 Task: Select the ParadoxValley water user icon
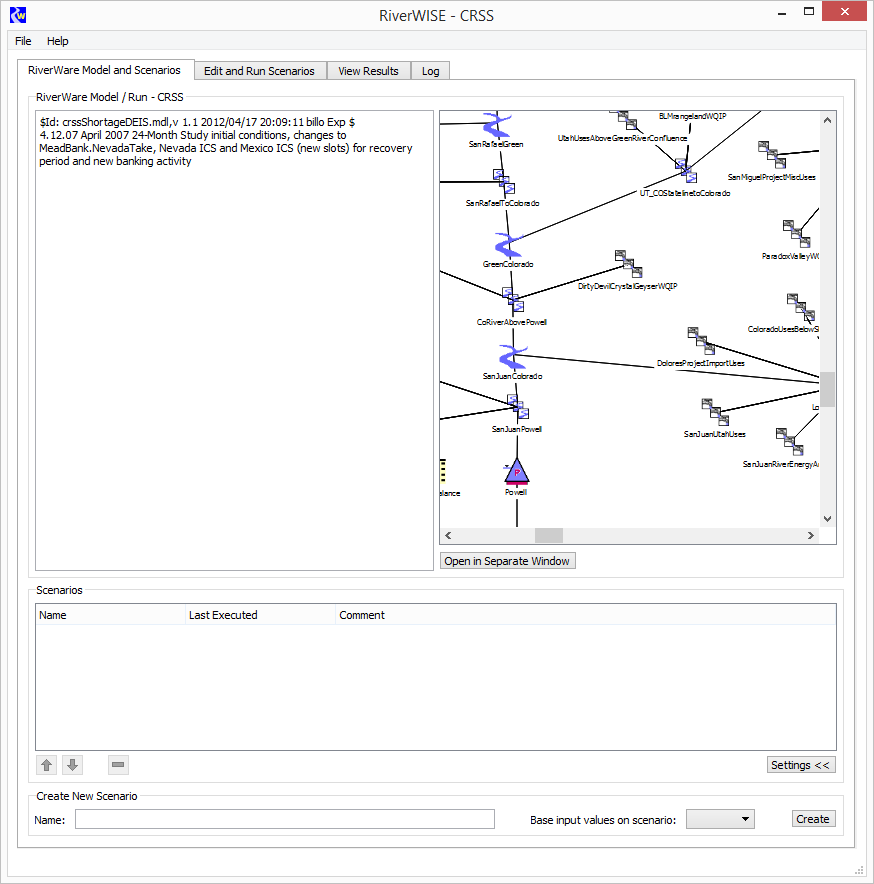pyautogui.click(x=797, y=233)
